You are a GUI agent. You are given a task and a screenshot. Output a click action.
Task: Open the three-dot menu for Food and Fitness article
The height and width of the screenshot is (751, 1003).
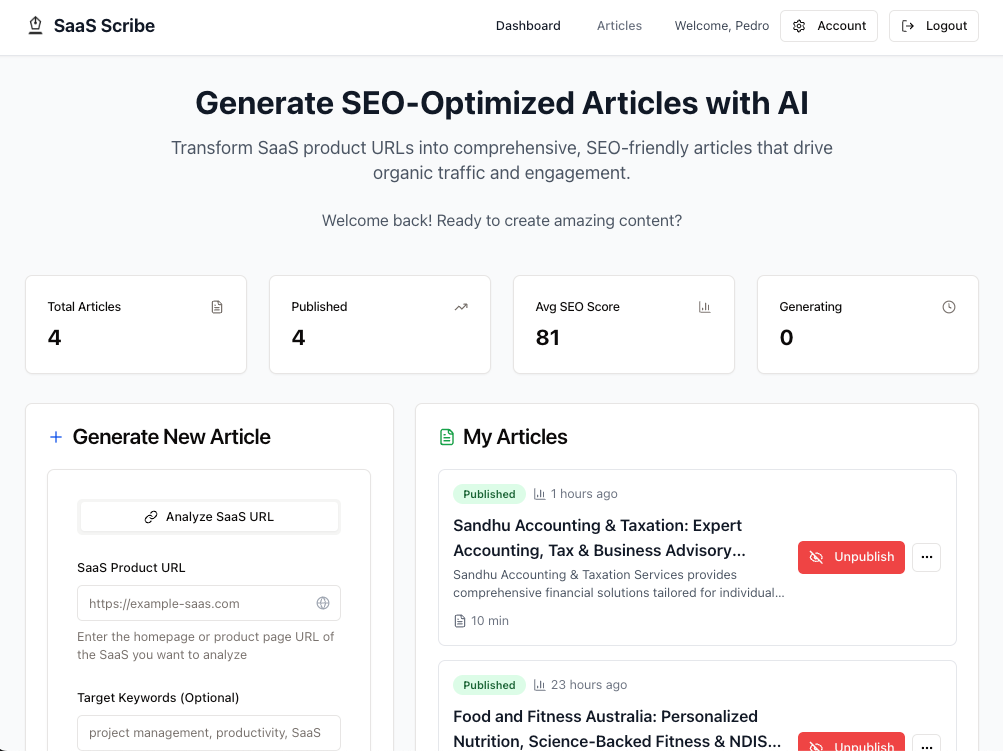click(927, 743)
